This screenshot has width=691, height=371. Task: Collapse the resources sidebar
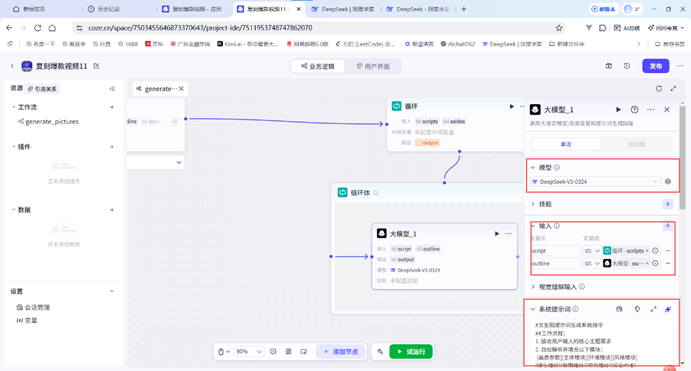coord(112,89)
